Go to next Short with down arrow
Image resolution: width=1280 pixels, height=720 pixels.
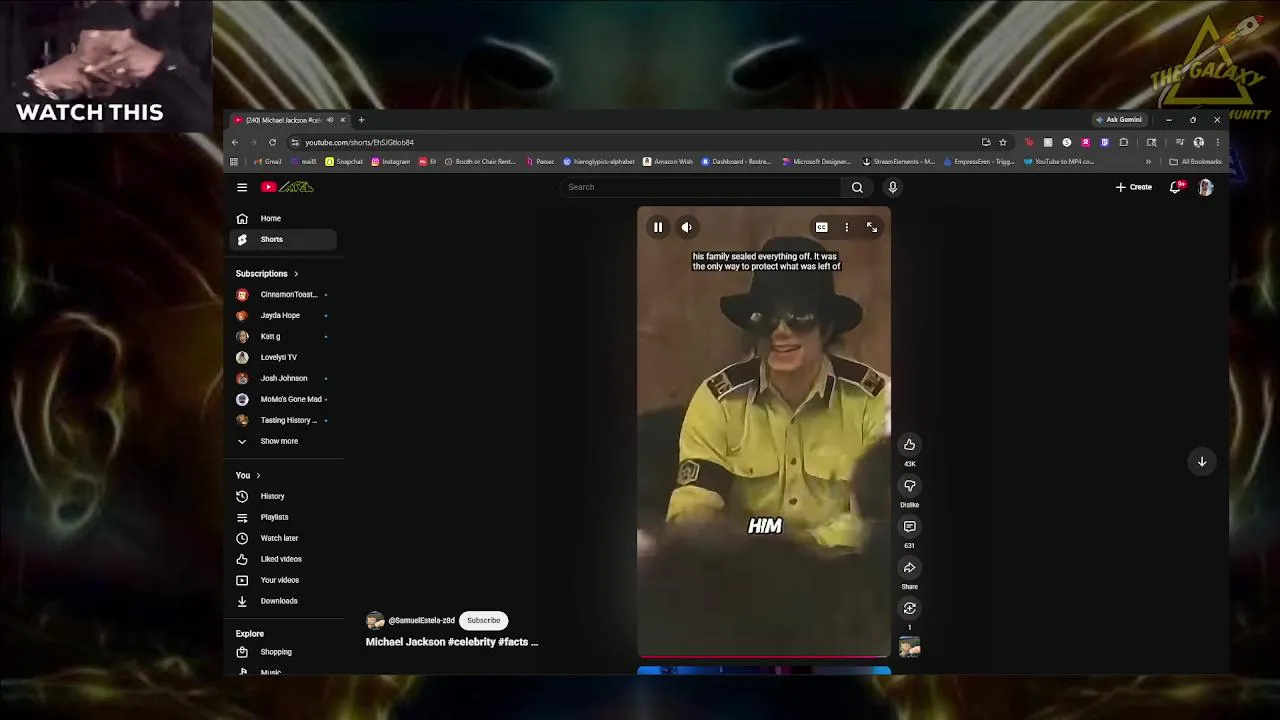click(x=1202, y=461)
